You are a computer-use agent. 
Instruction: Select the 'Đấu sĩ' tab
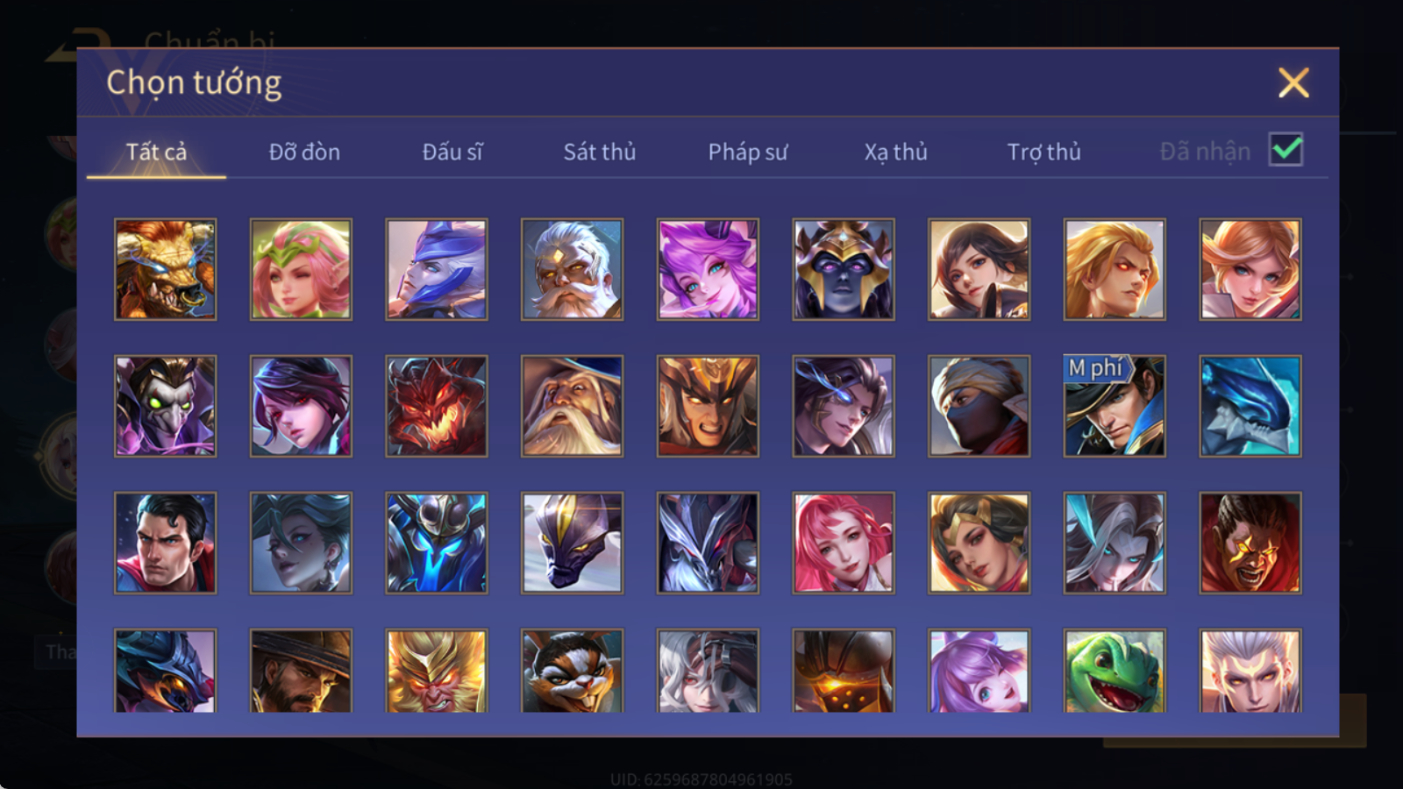point(452,152)
